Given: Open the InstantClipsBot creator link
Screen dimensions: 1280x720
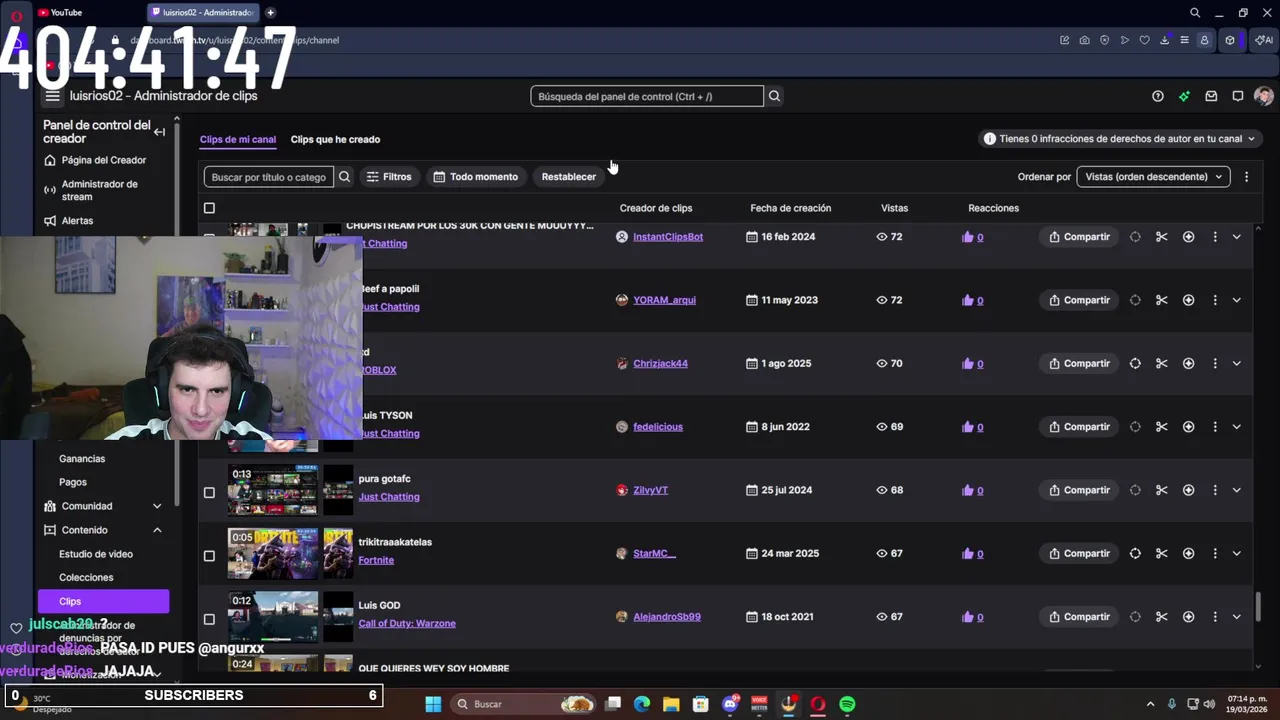Looking at the screenshot, I should (x=668, y=237).
